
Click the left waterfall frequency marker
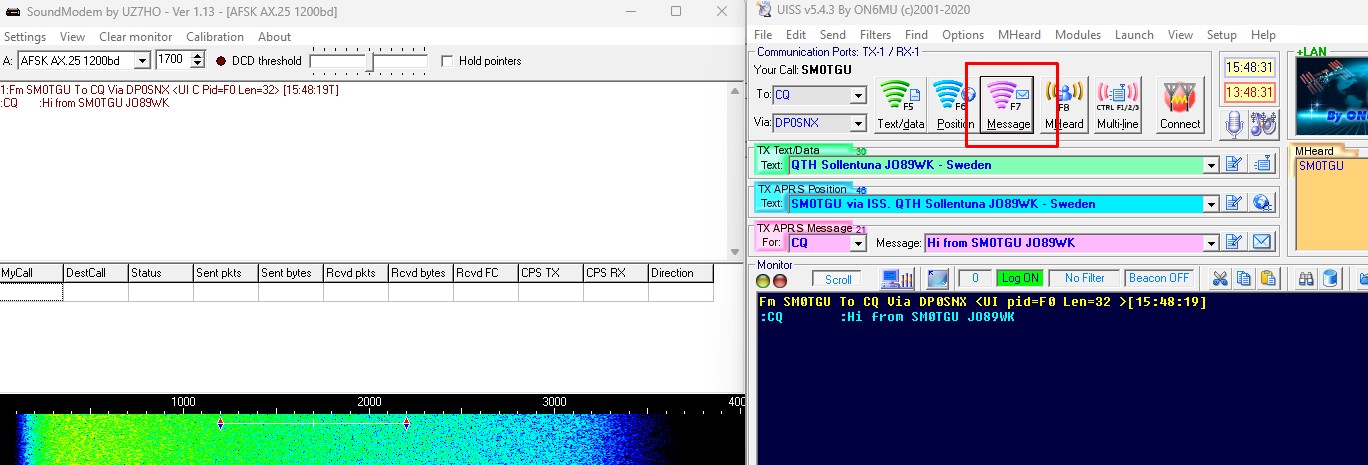221,424
